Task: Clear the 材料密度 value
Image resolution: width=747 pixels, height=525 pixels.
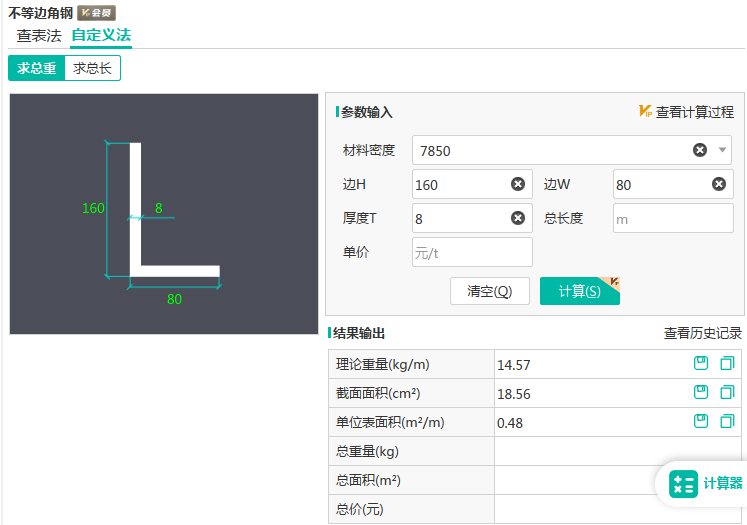Action: pos(700,150)
